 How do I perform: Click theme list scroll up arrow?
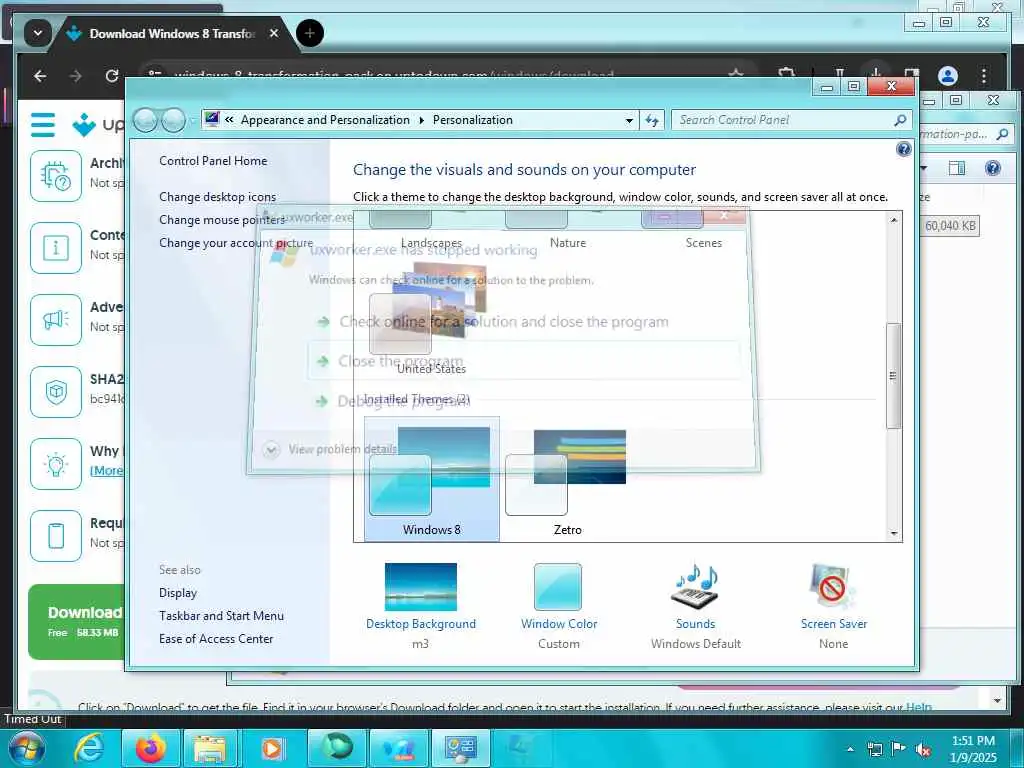coord(893,220)
